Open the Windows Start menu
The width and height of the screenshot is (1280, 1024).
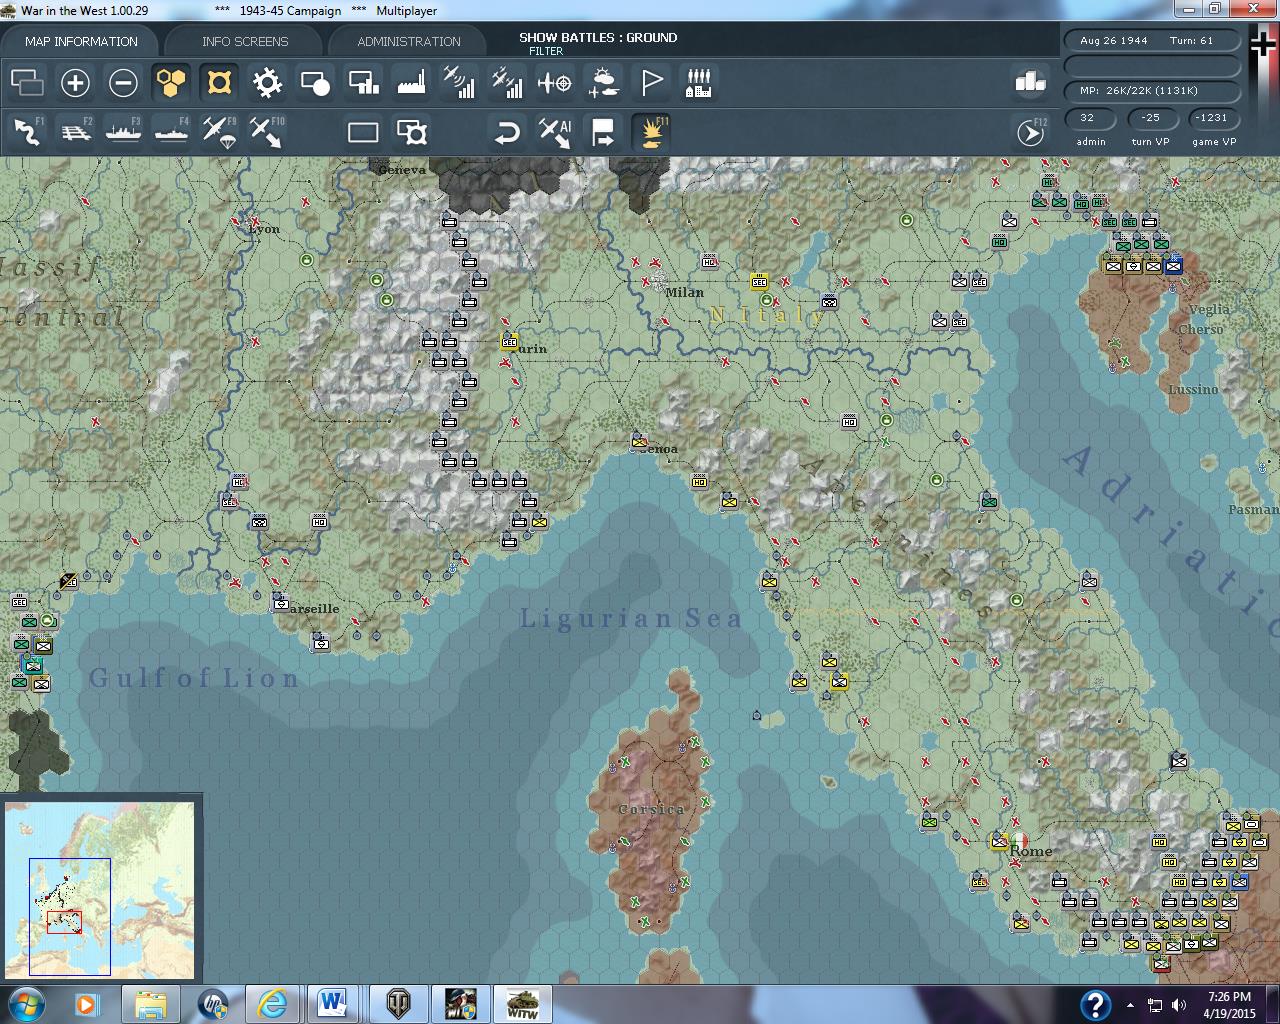[25, 1003]
